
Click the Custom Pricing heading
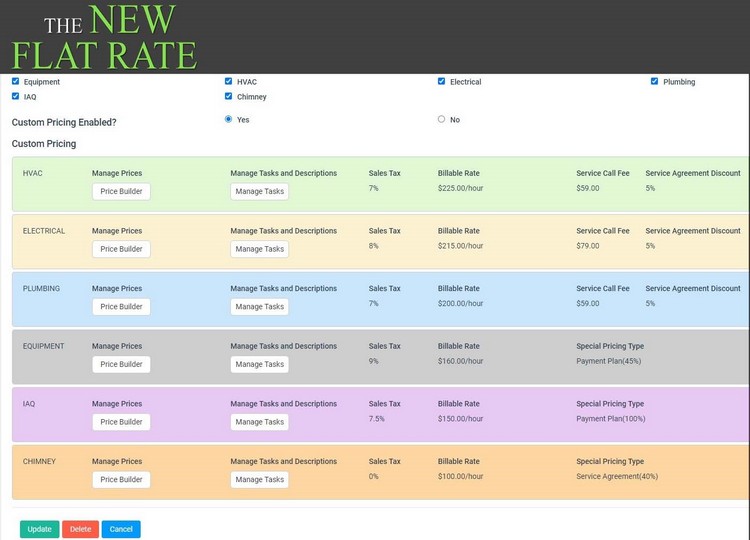click(44, 144)
